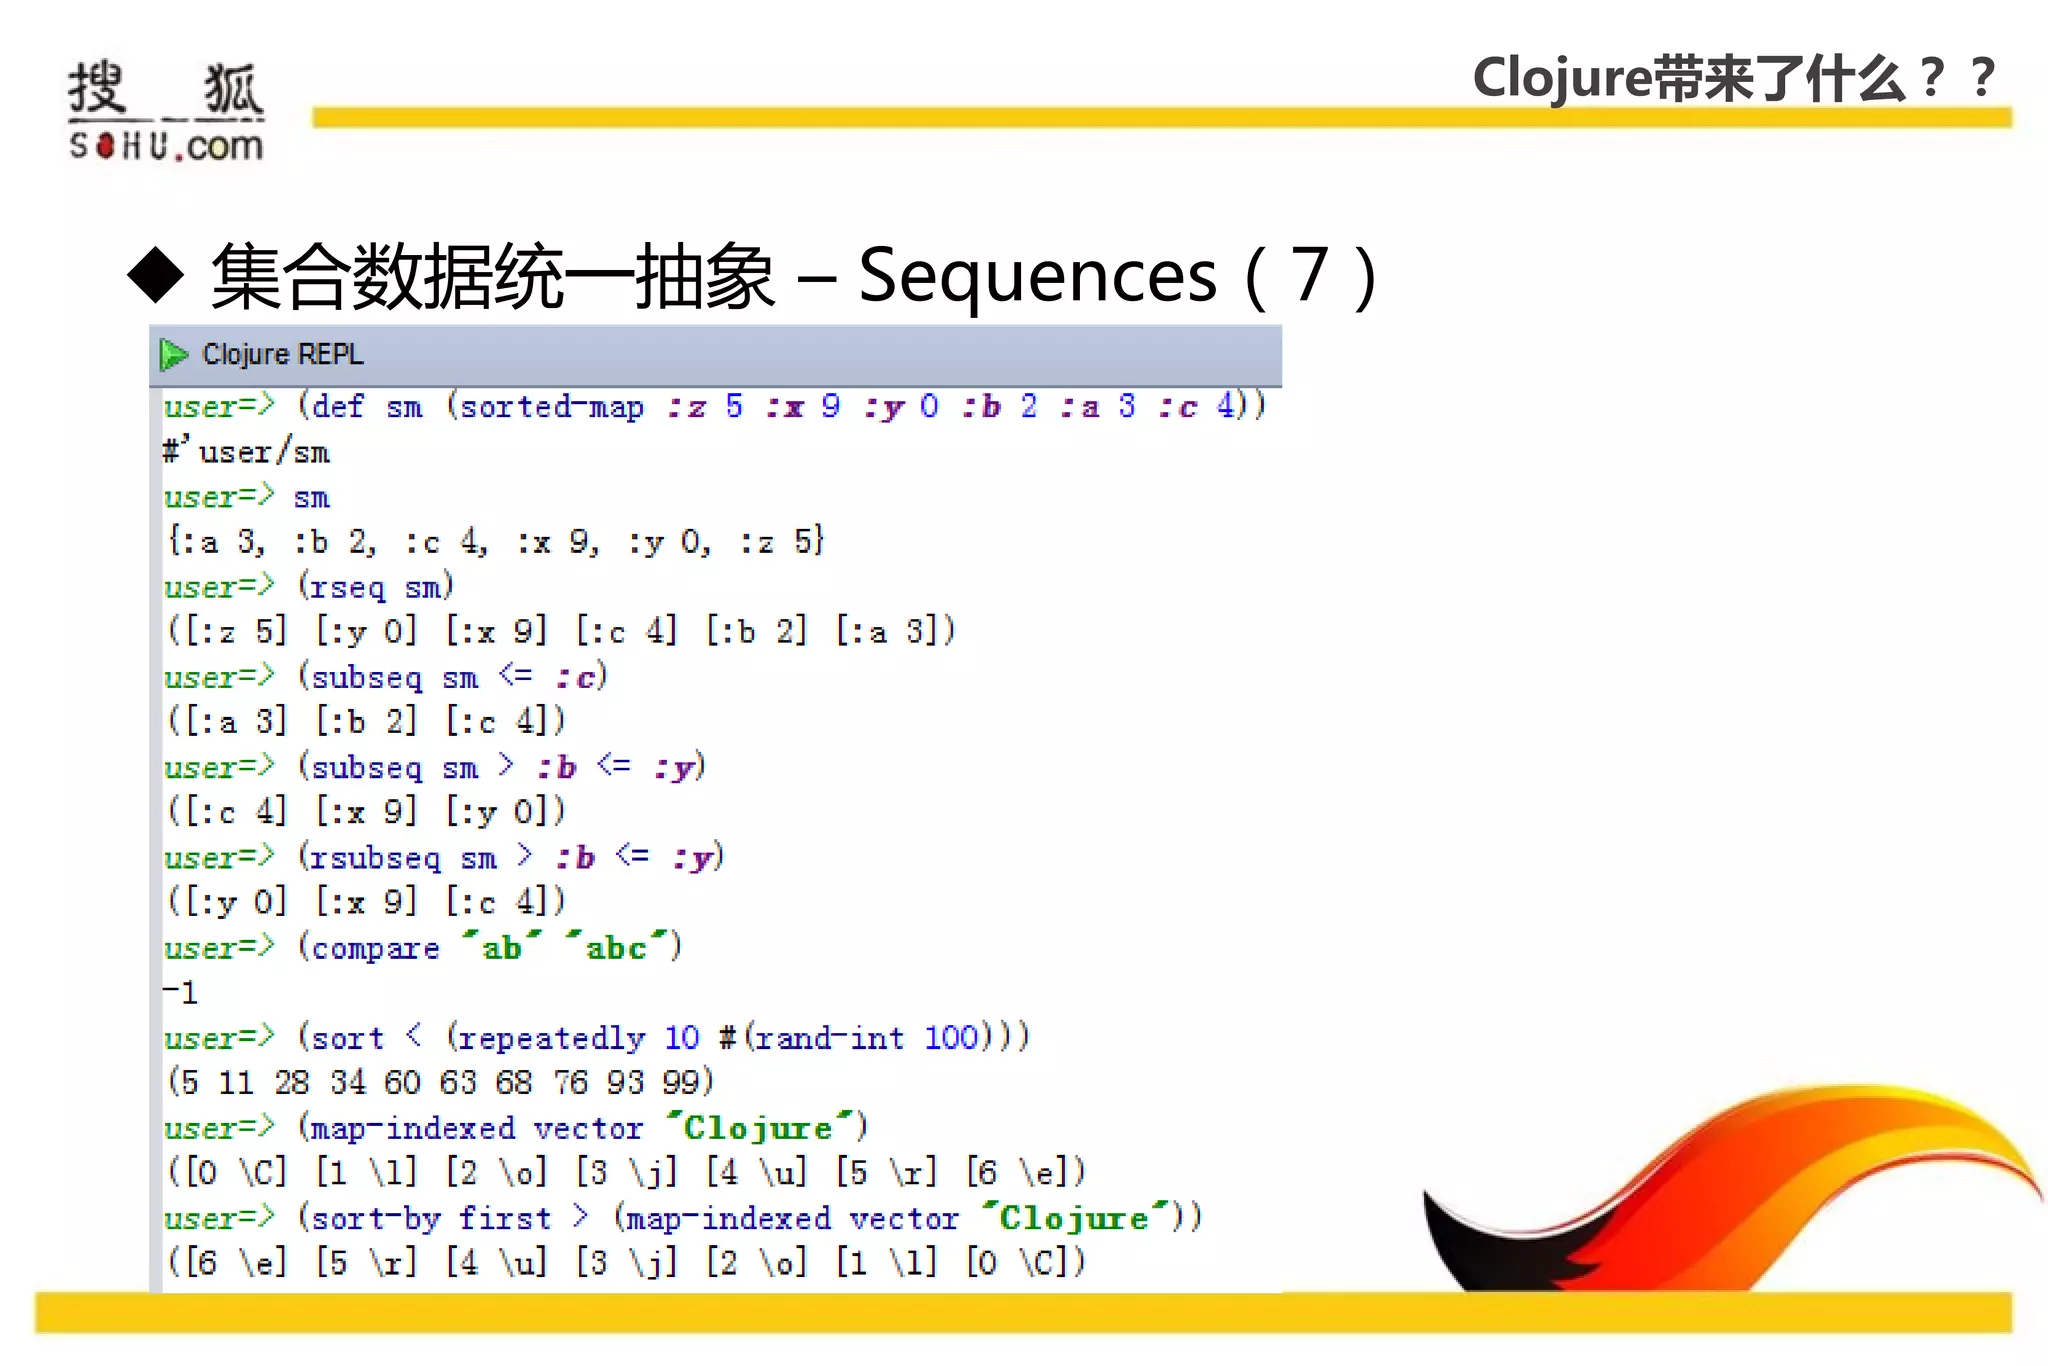Click the line (def sm (sorted-map ...
Image resolution: width=2048 pixels, height=1366 pixels.
coord(715,406)
